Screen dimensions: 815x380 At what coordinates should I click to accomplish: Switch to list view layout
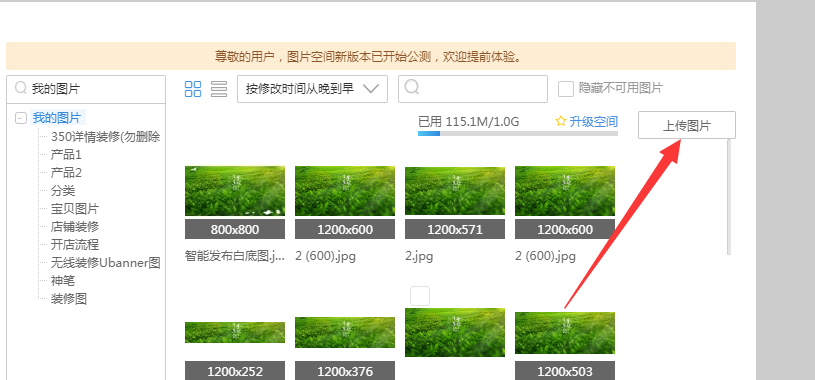(219, 89)
